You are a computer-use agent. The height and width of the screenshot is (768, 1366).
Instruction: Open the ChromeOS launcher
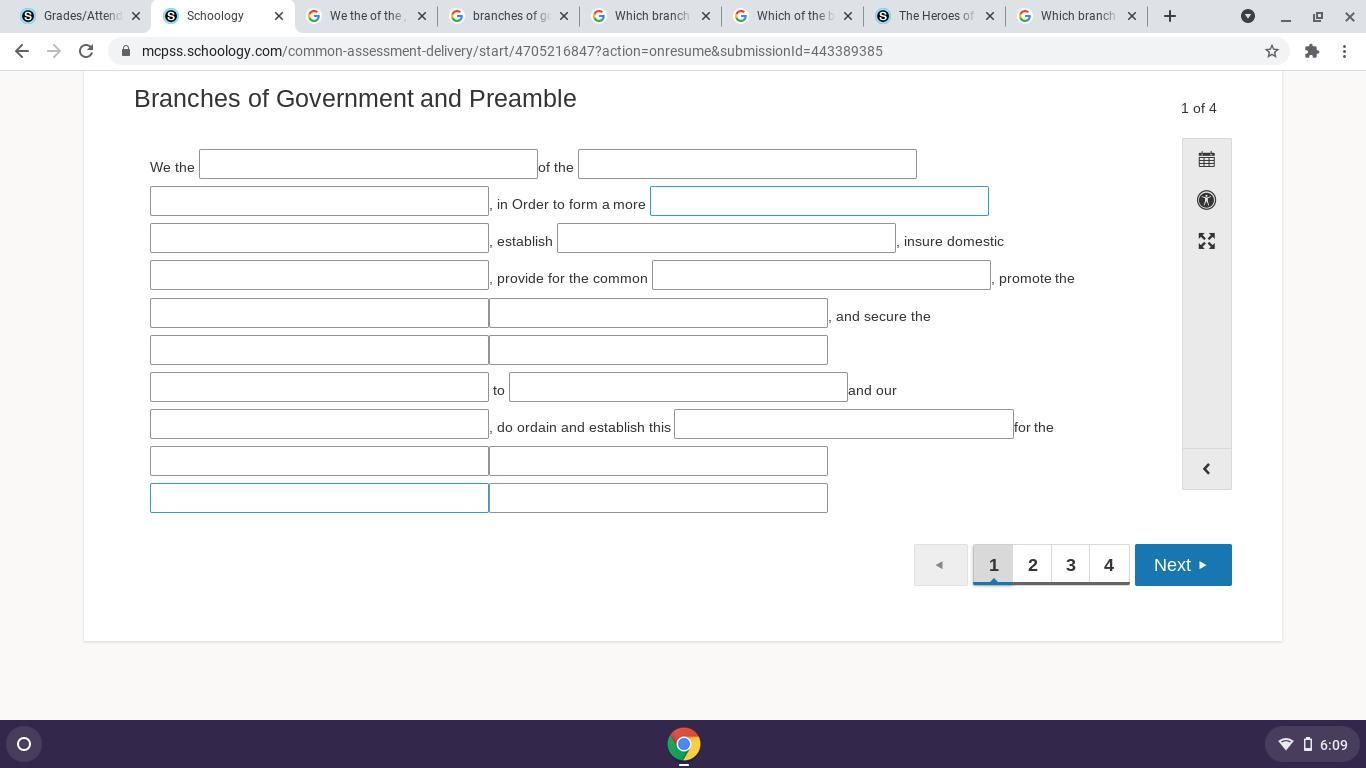[24, 744]
